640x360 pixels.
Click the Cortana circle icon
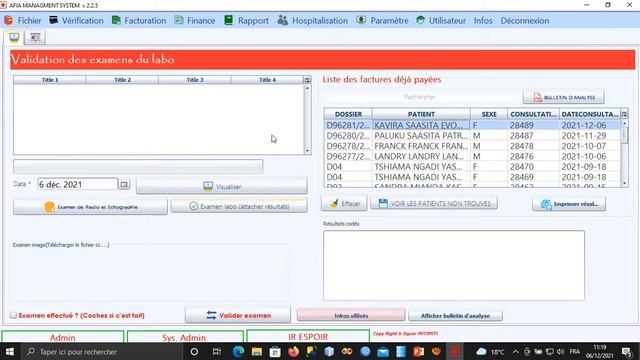pos(194,351)
